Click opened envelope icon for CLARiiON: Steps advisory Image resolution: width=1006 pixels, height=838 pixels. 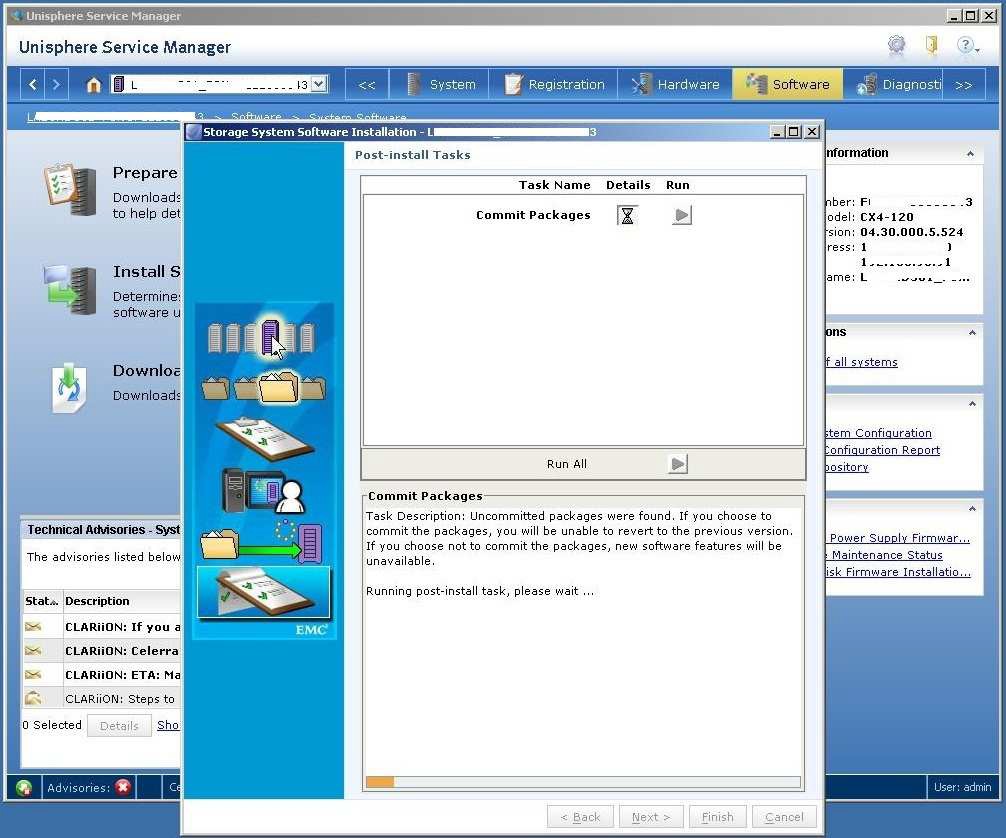point(33,697)
